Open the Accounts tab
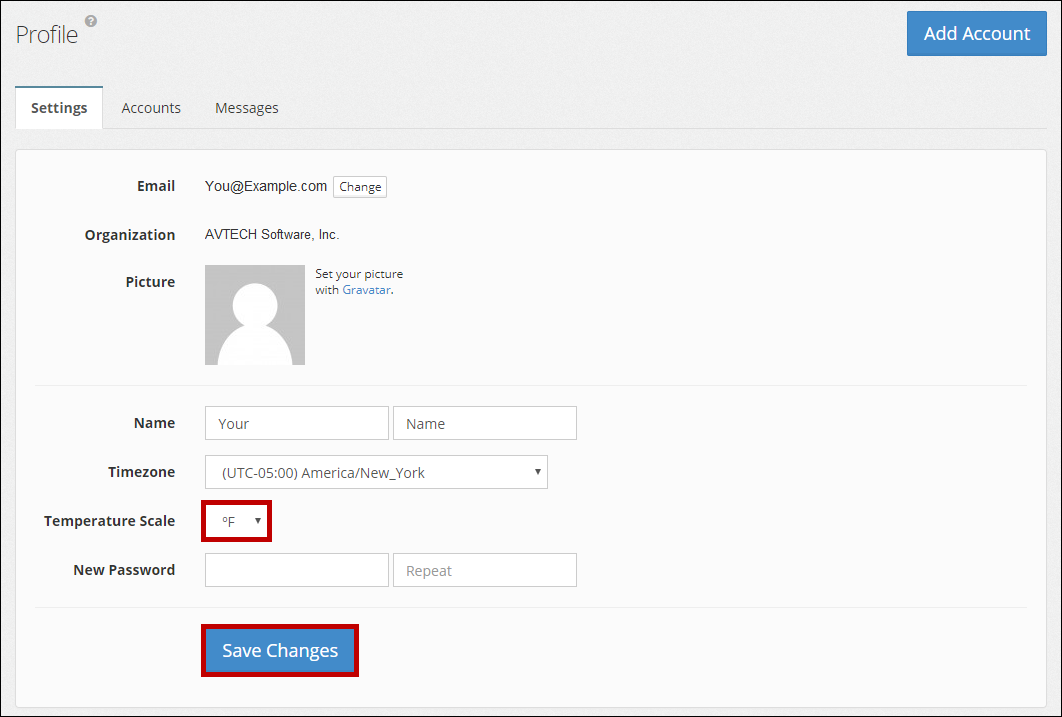Viewport: 1062px width, 717px height. 151,108
